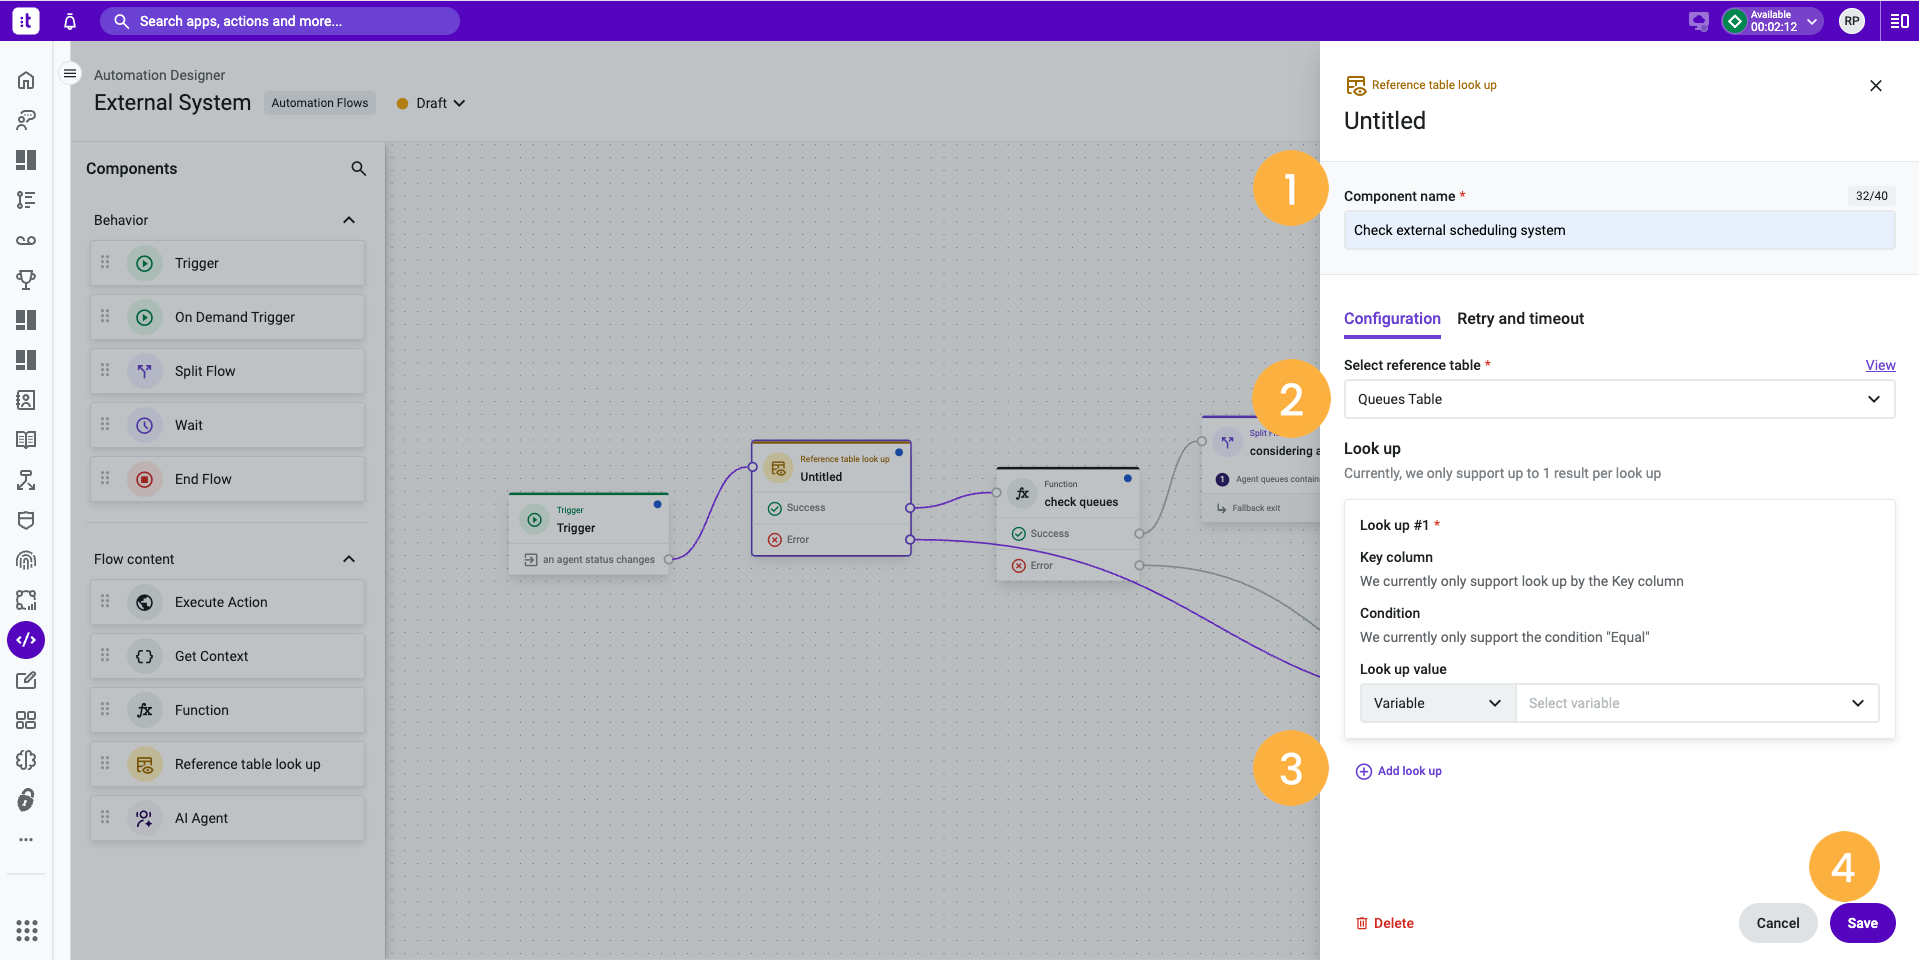The image size is (1919, 960).
Task: Click the View link for the reference table
Action: pyautogui.click(x=1880, y=365)
